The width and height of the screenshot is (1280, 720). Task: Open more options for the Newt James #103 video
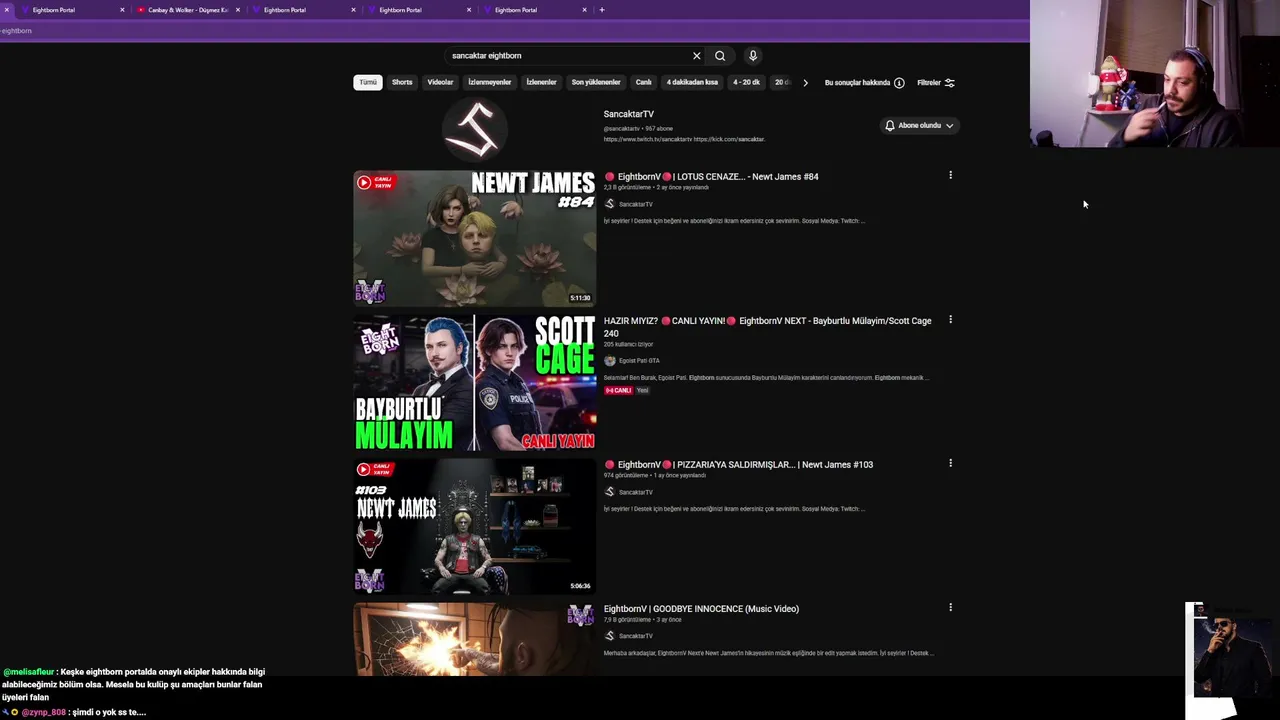[950, 463]
